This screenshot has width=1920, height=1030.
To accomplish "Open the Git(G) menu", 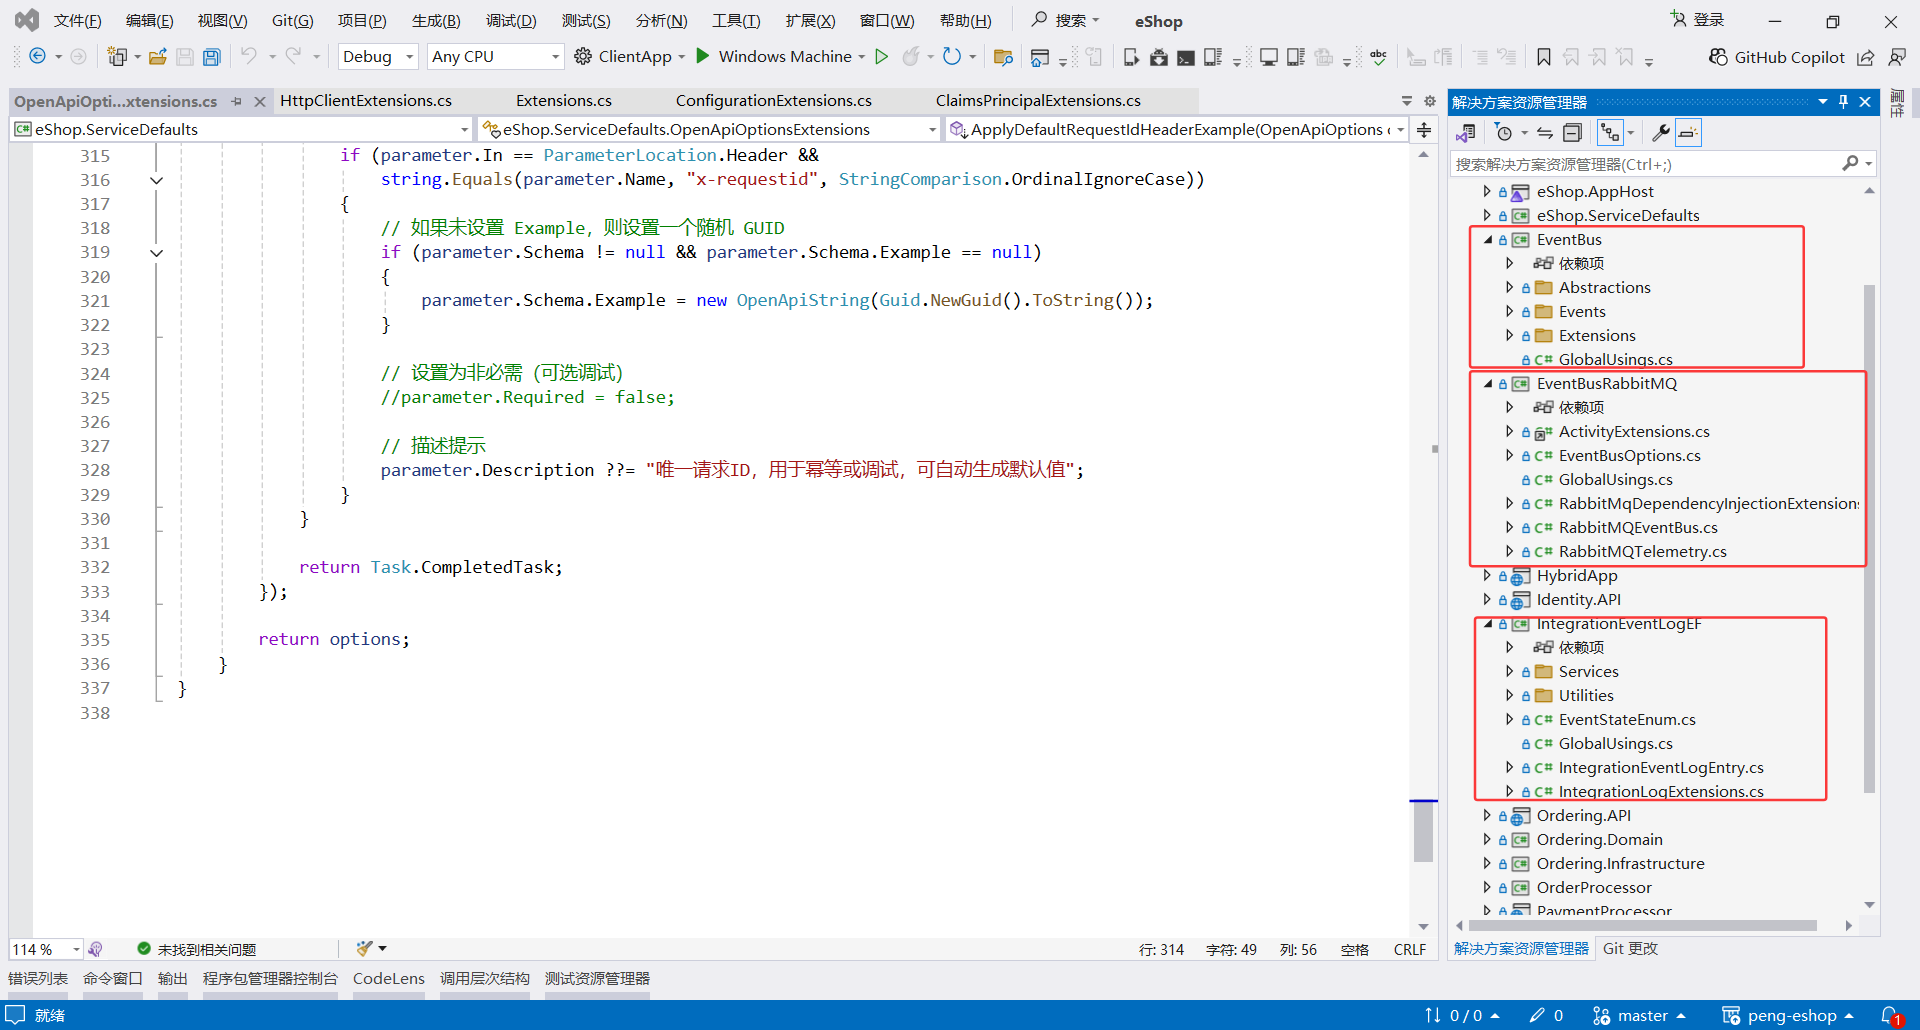I will 292,21.
